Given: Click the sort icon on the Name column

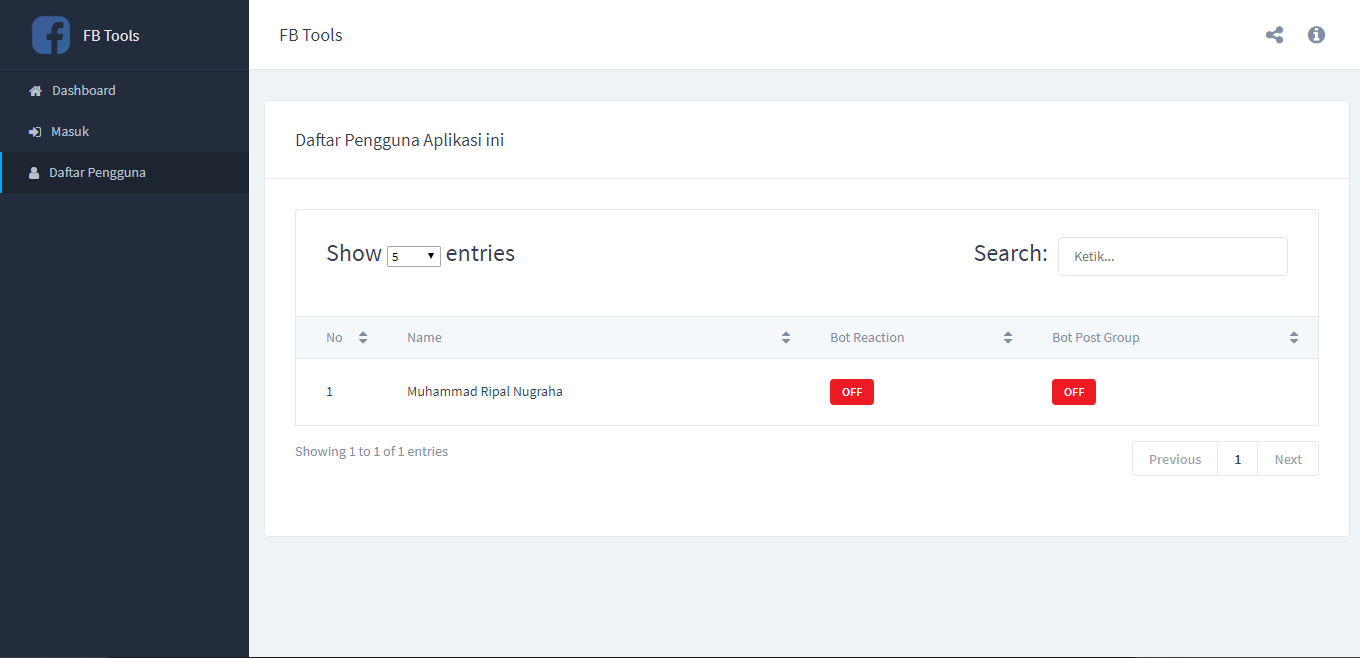Looking at the screenshot, I should click(786, 337).
